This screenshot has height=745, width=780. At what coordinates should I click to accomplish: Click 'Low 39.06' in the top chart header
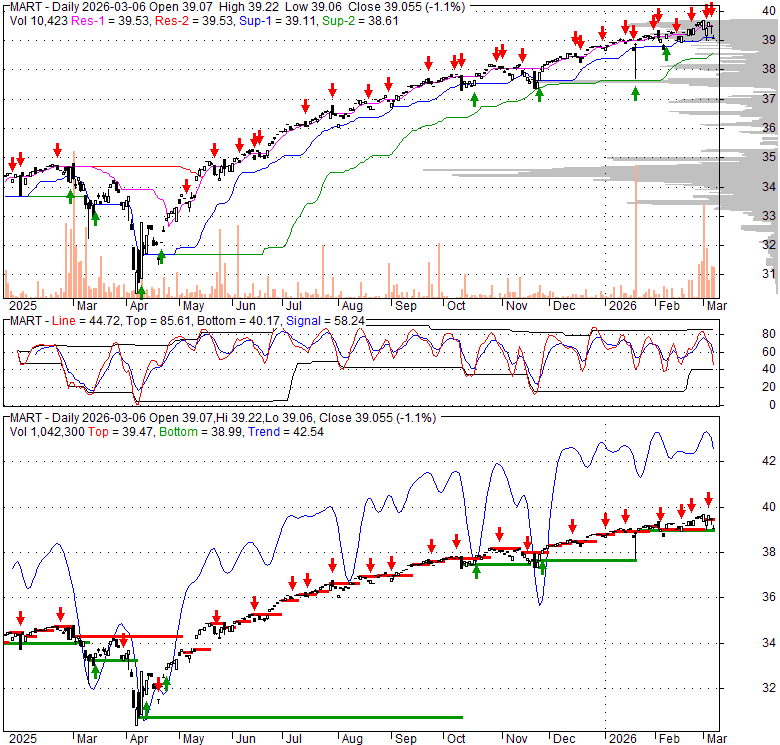[314, 7]
